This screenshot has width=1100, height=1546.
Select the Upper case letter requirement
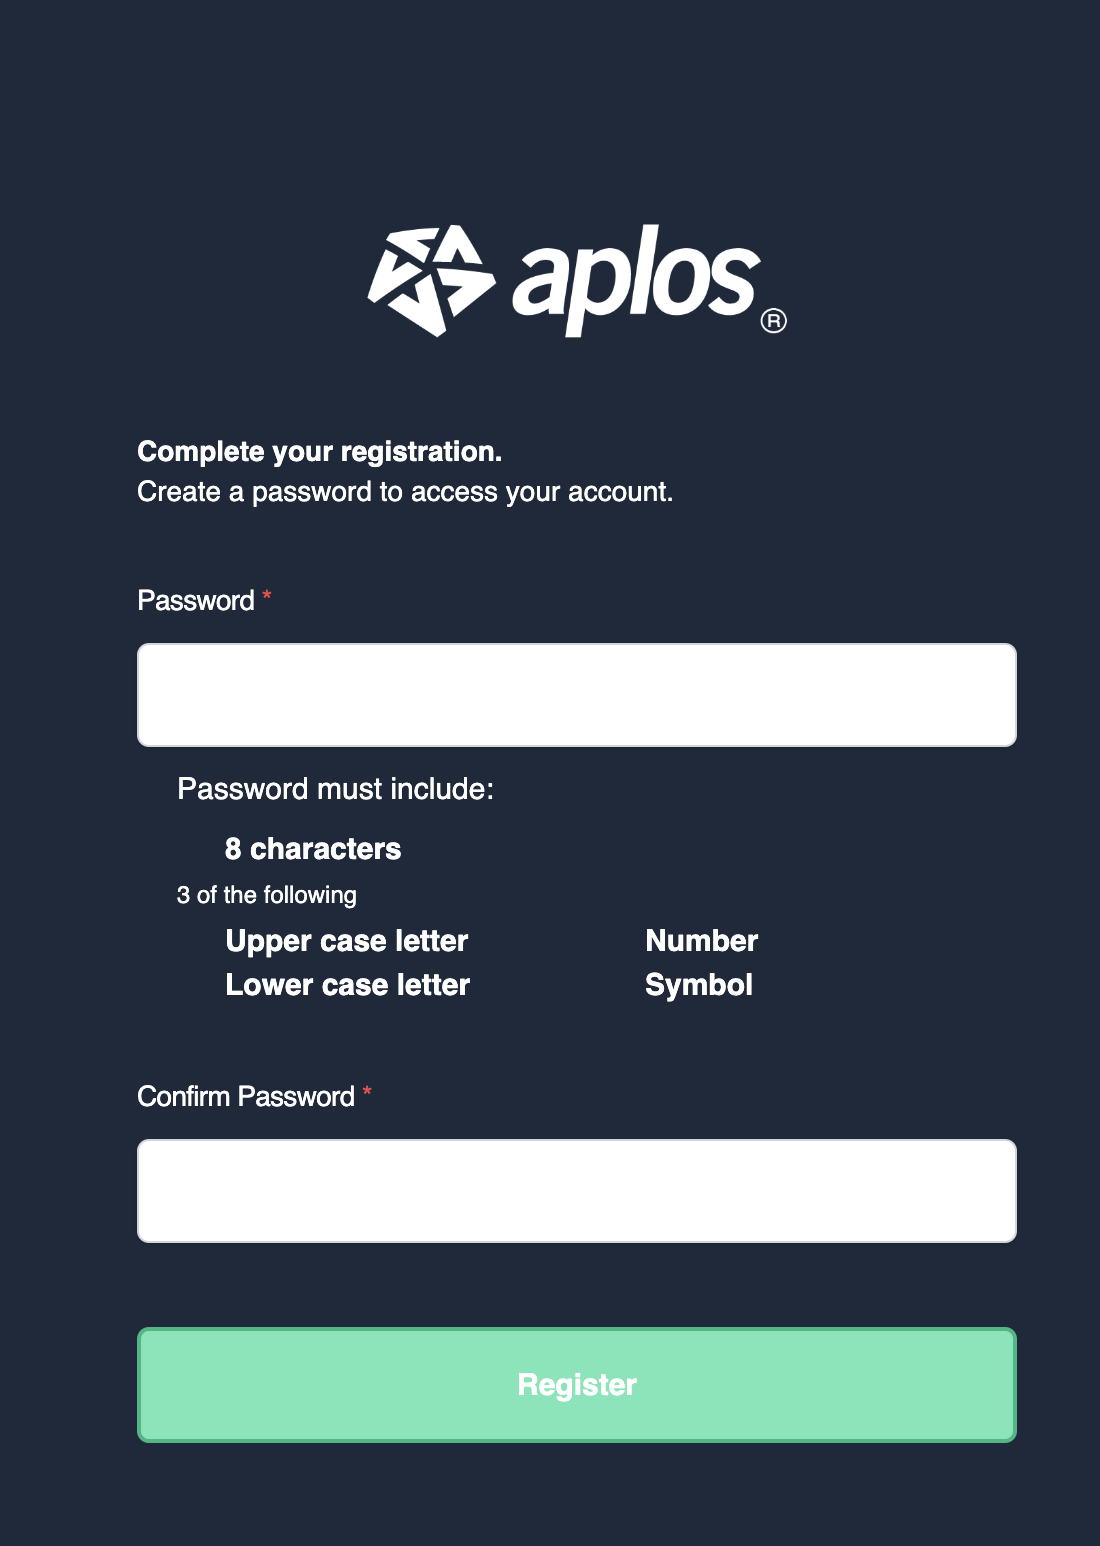coord(347,941)
